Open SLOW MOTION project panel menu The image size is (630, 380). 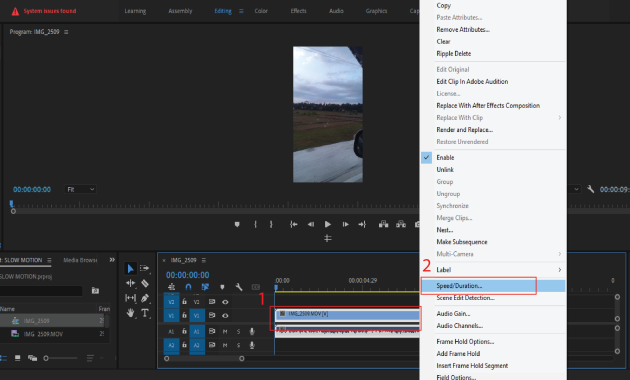click(x=49, y=260)
